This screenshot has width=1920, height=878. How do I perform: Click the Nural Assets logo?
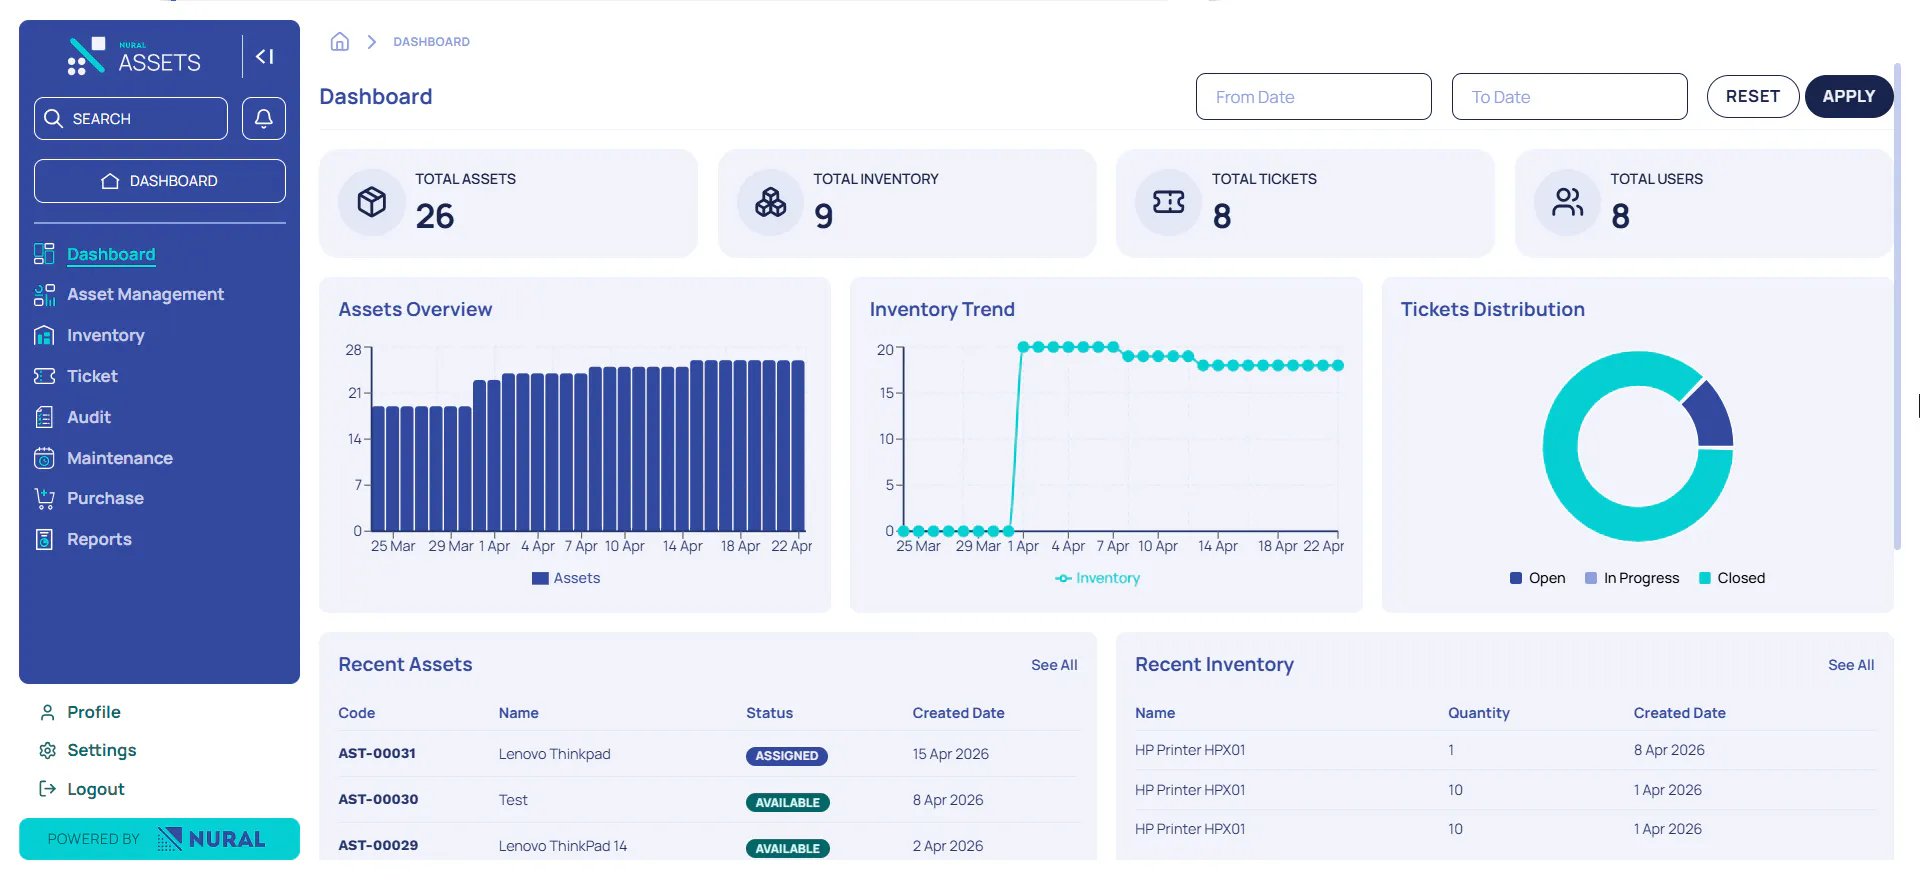tap(134, 57)
